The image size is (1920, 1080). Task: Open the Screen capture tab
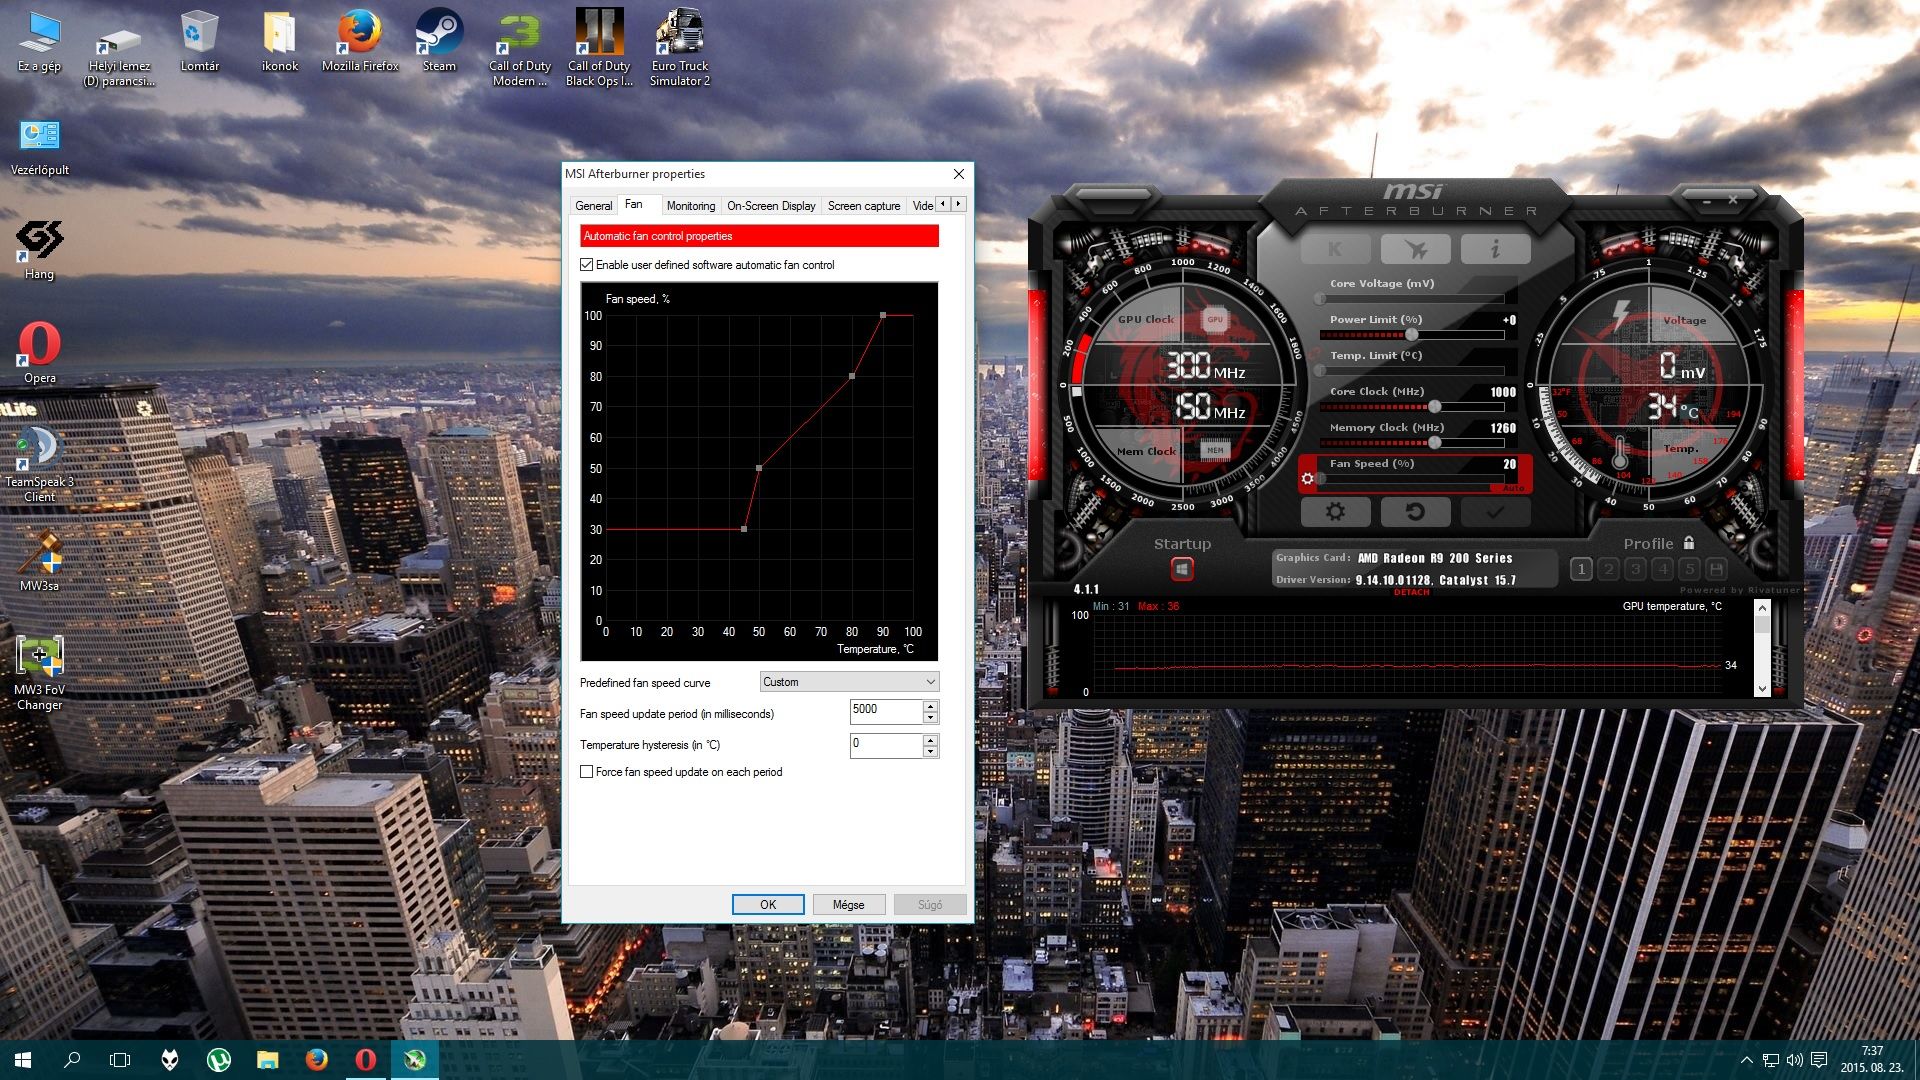coord(864,206)
